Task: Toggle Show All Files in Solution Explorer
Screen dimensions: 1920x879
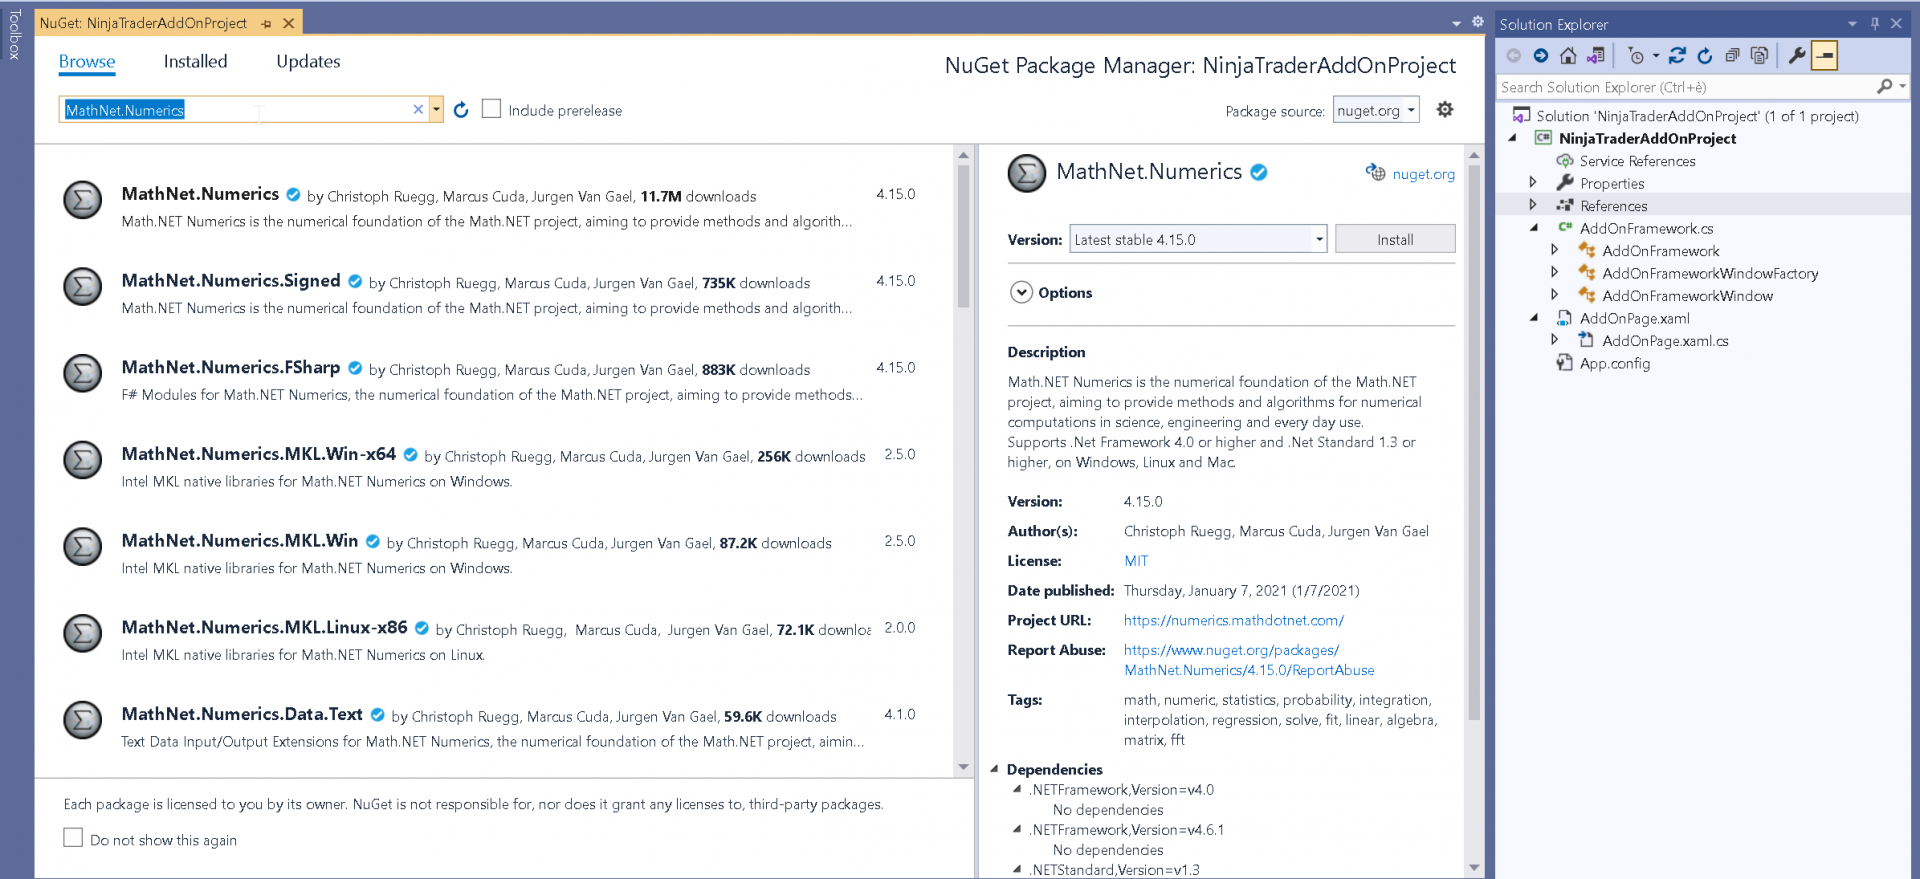Action: click(x=1760, y=56)
